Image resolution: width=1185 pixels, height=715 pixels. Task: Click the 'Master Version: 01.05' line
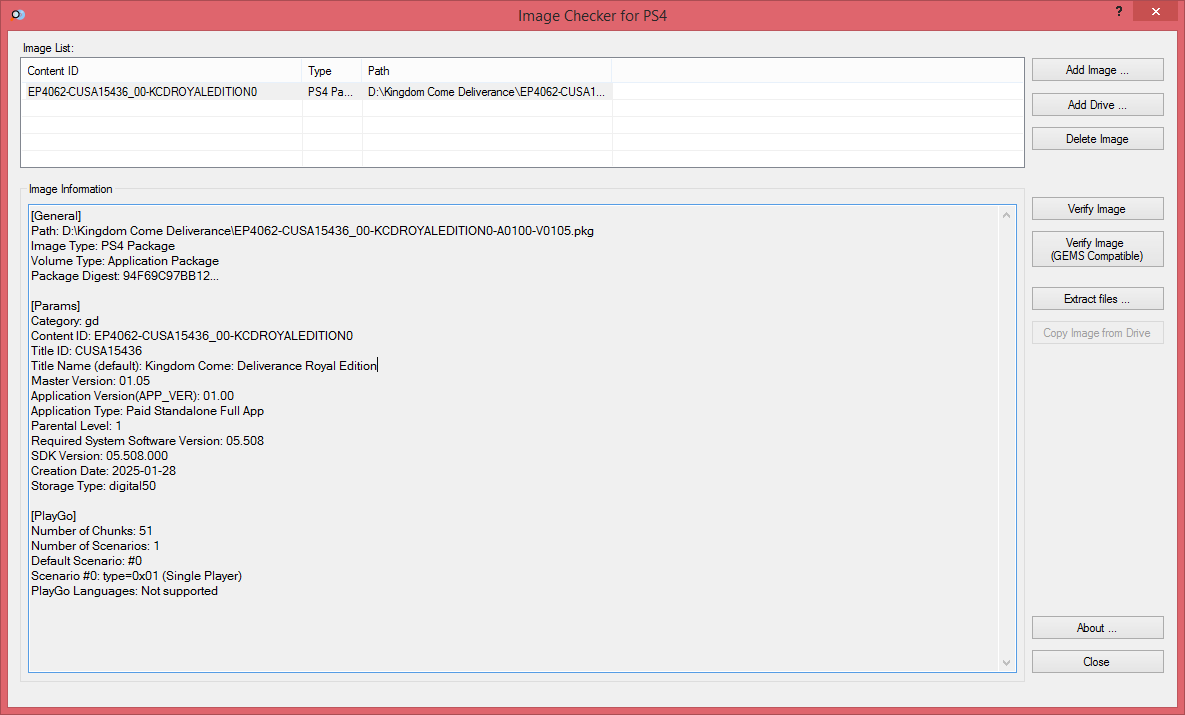91,381
